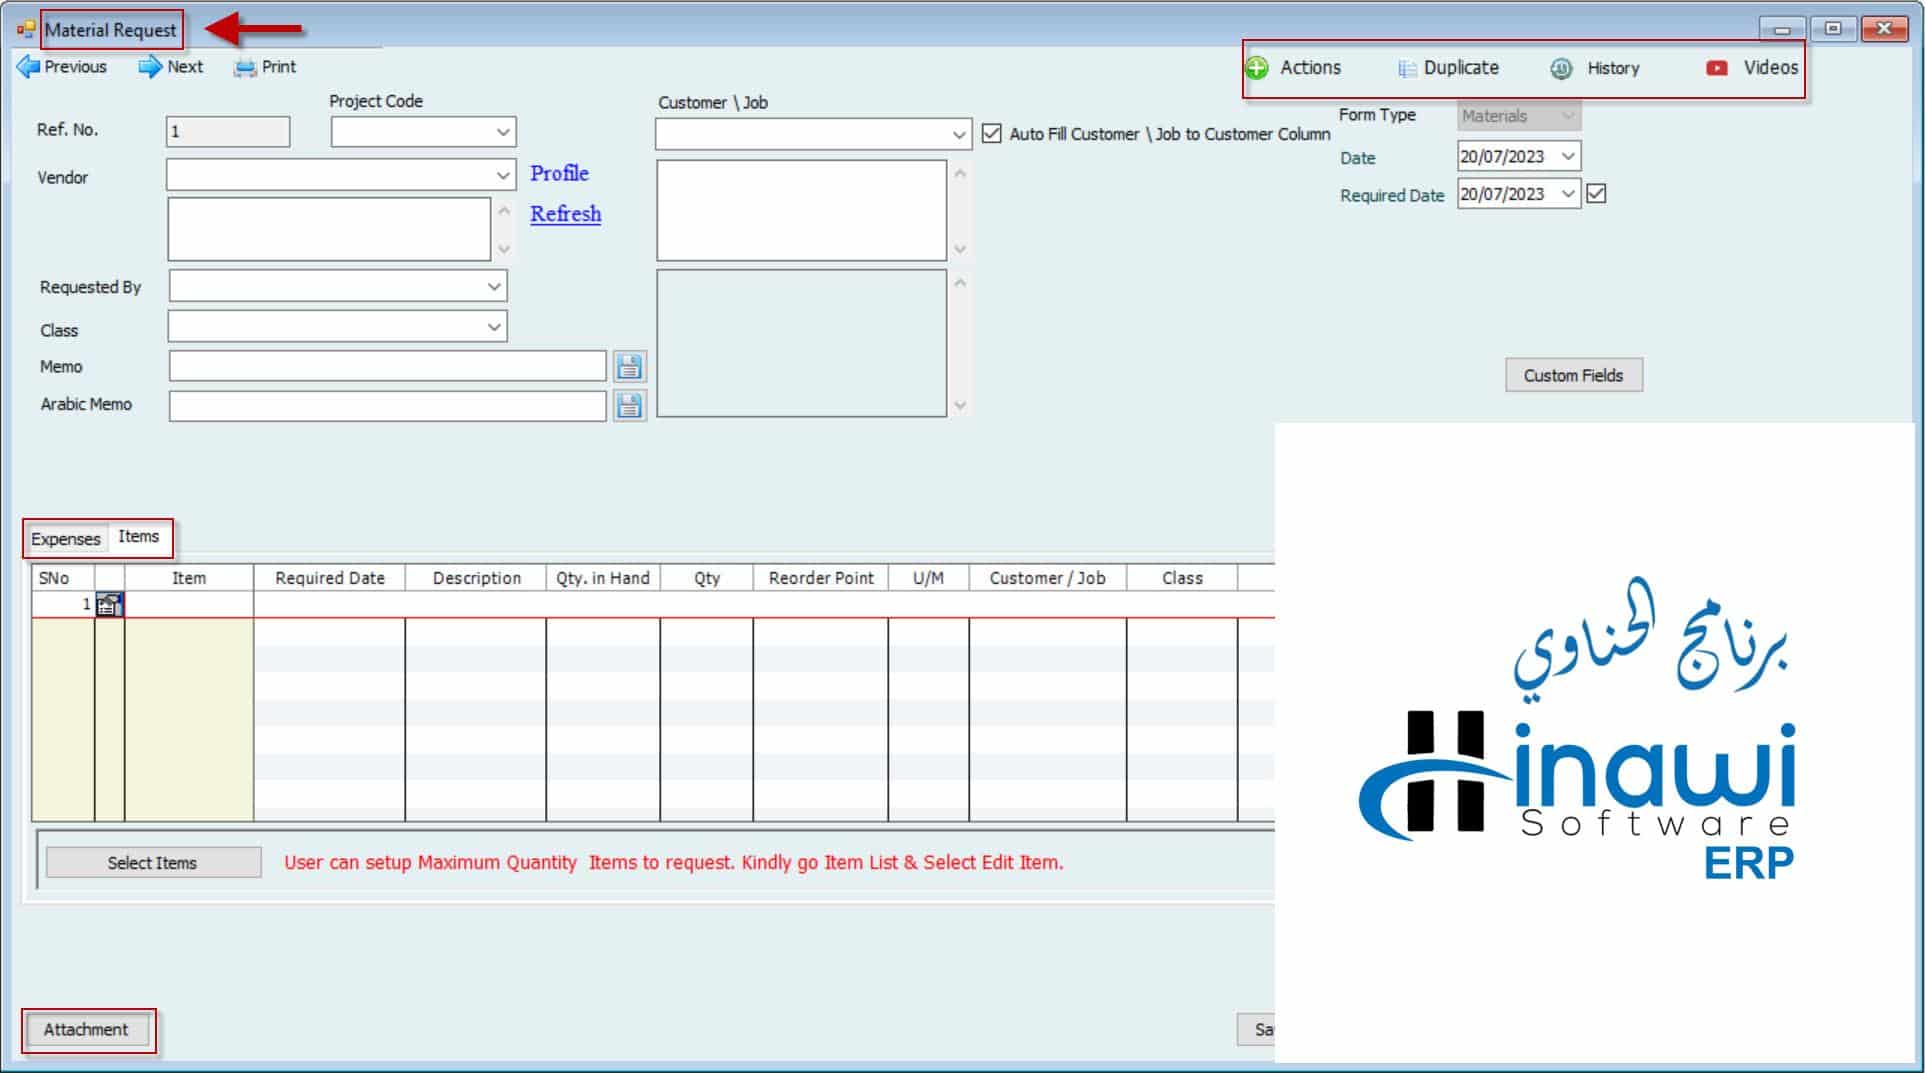Image resolution: width=1925 pixels, height=1073 pixels.
Task: Open the Project Code dropdown
Action: 503,132
